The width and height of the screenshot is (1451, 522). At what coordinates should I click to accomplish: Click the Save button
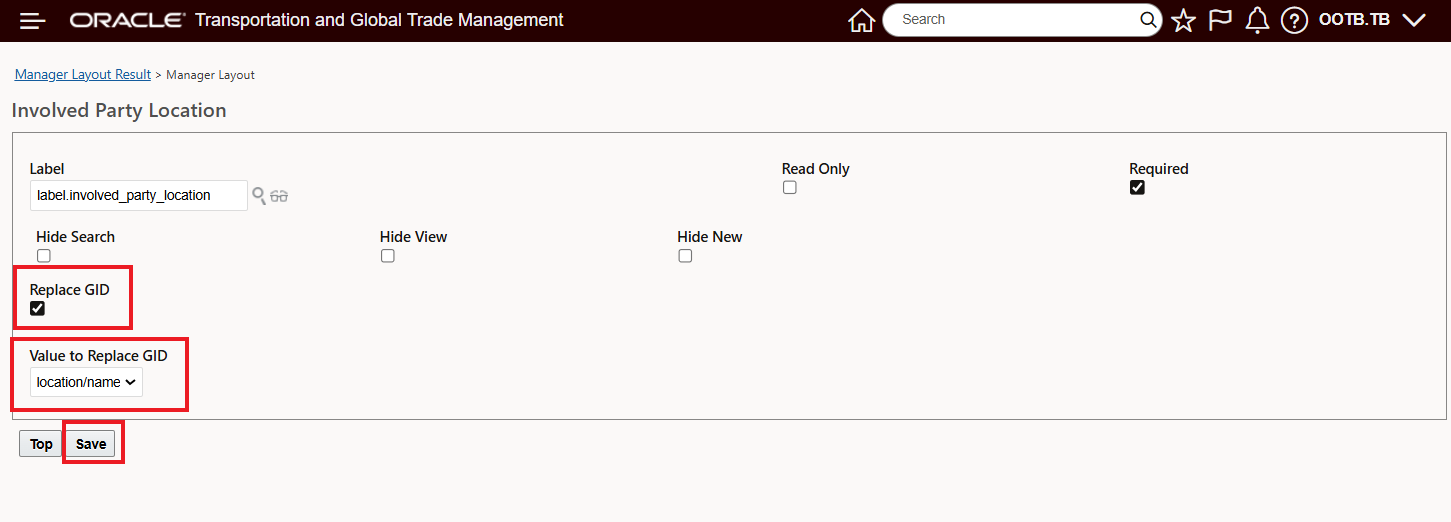click(x=91, y=444)
